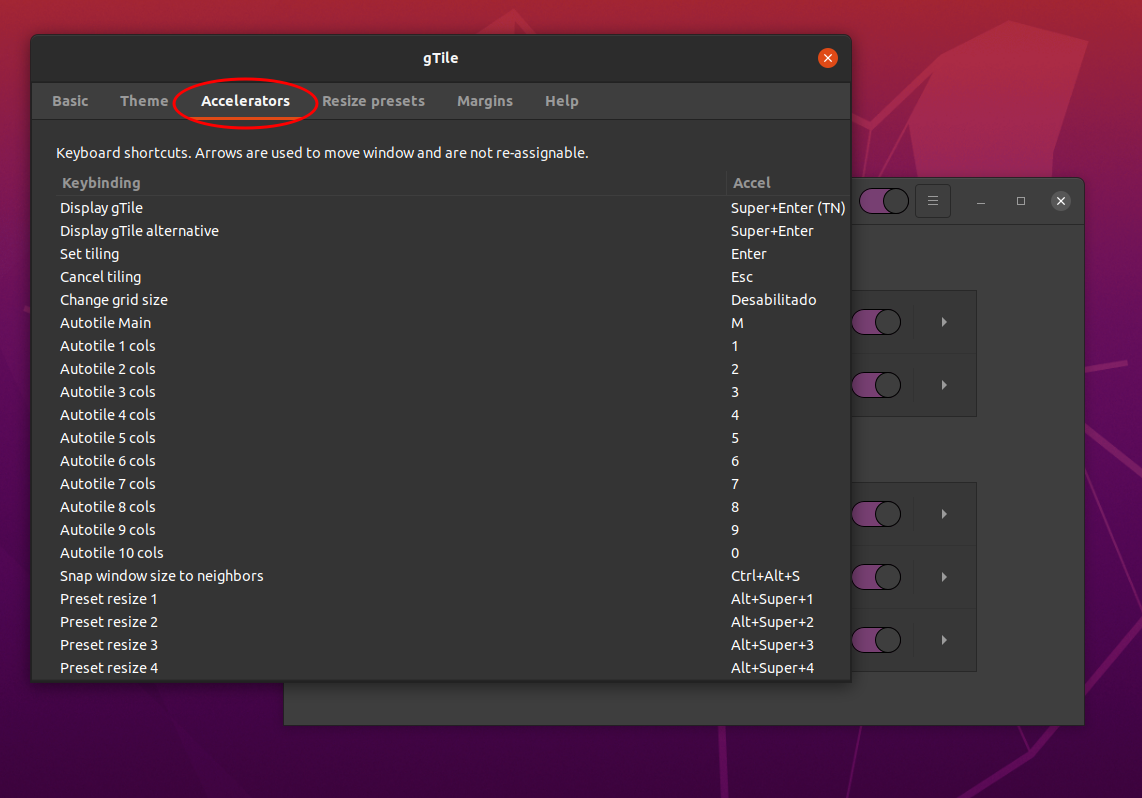Screen dimensions: 1142x798
Task: Toggle off the first extension switch
Action: 877,322
